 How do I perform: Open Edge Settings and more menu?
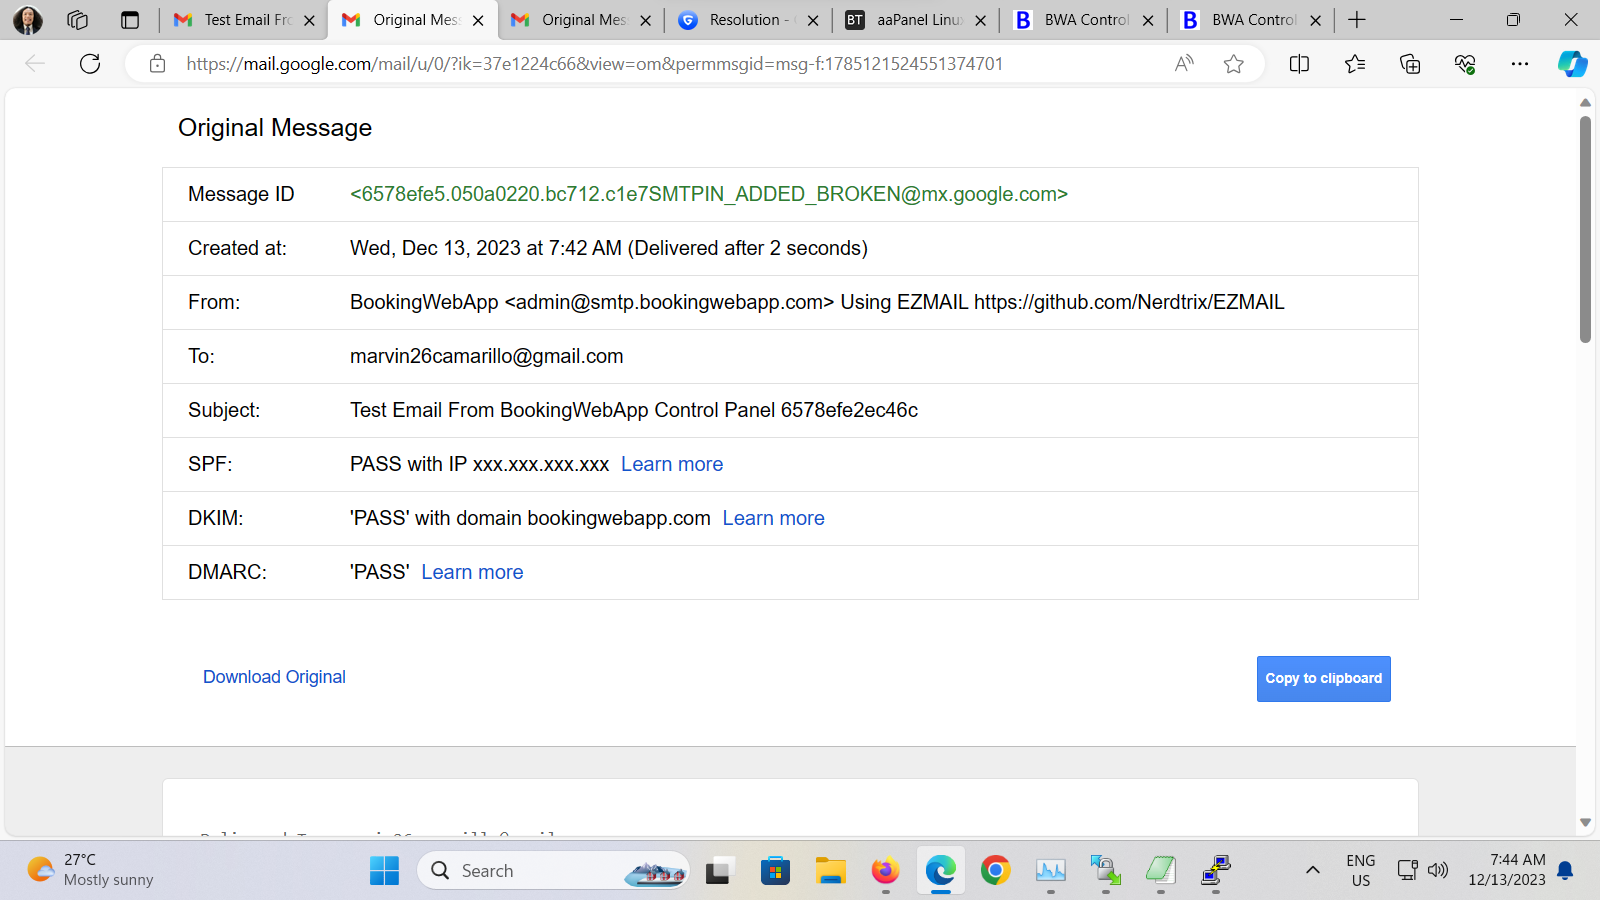1520,64
